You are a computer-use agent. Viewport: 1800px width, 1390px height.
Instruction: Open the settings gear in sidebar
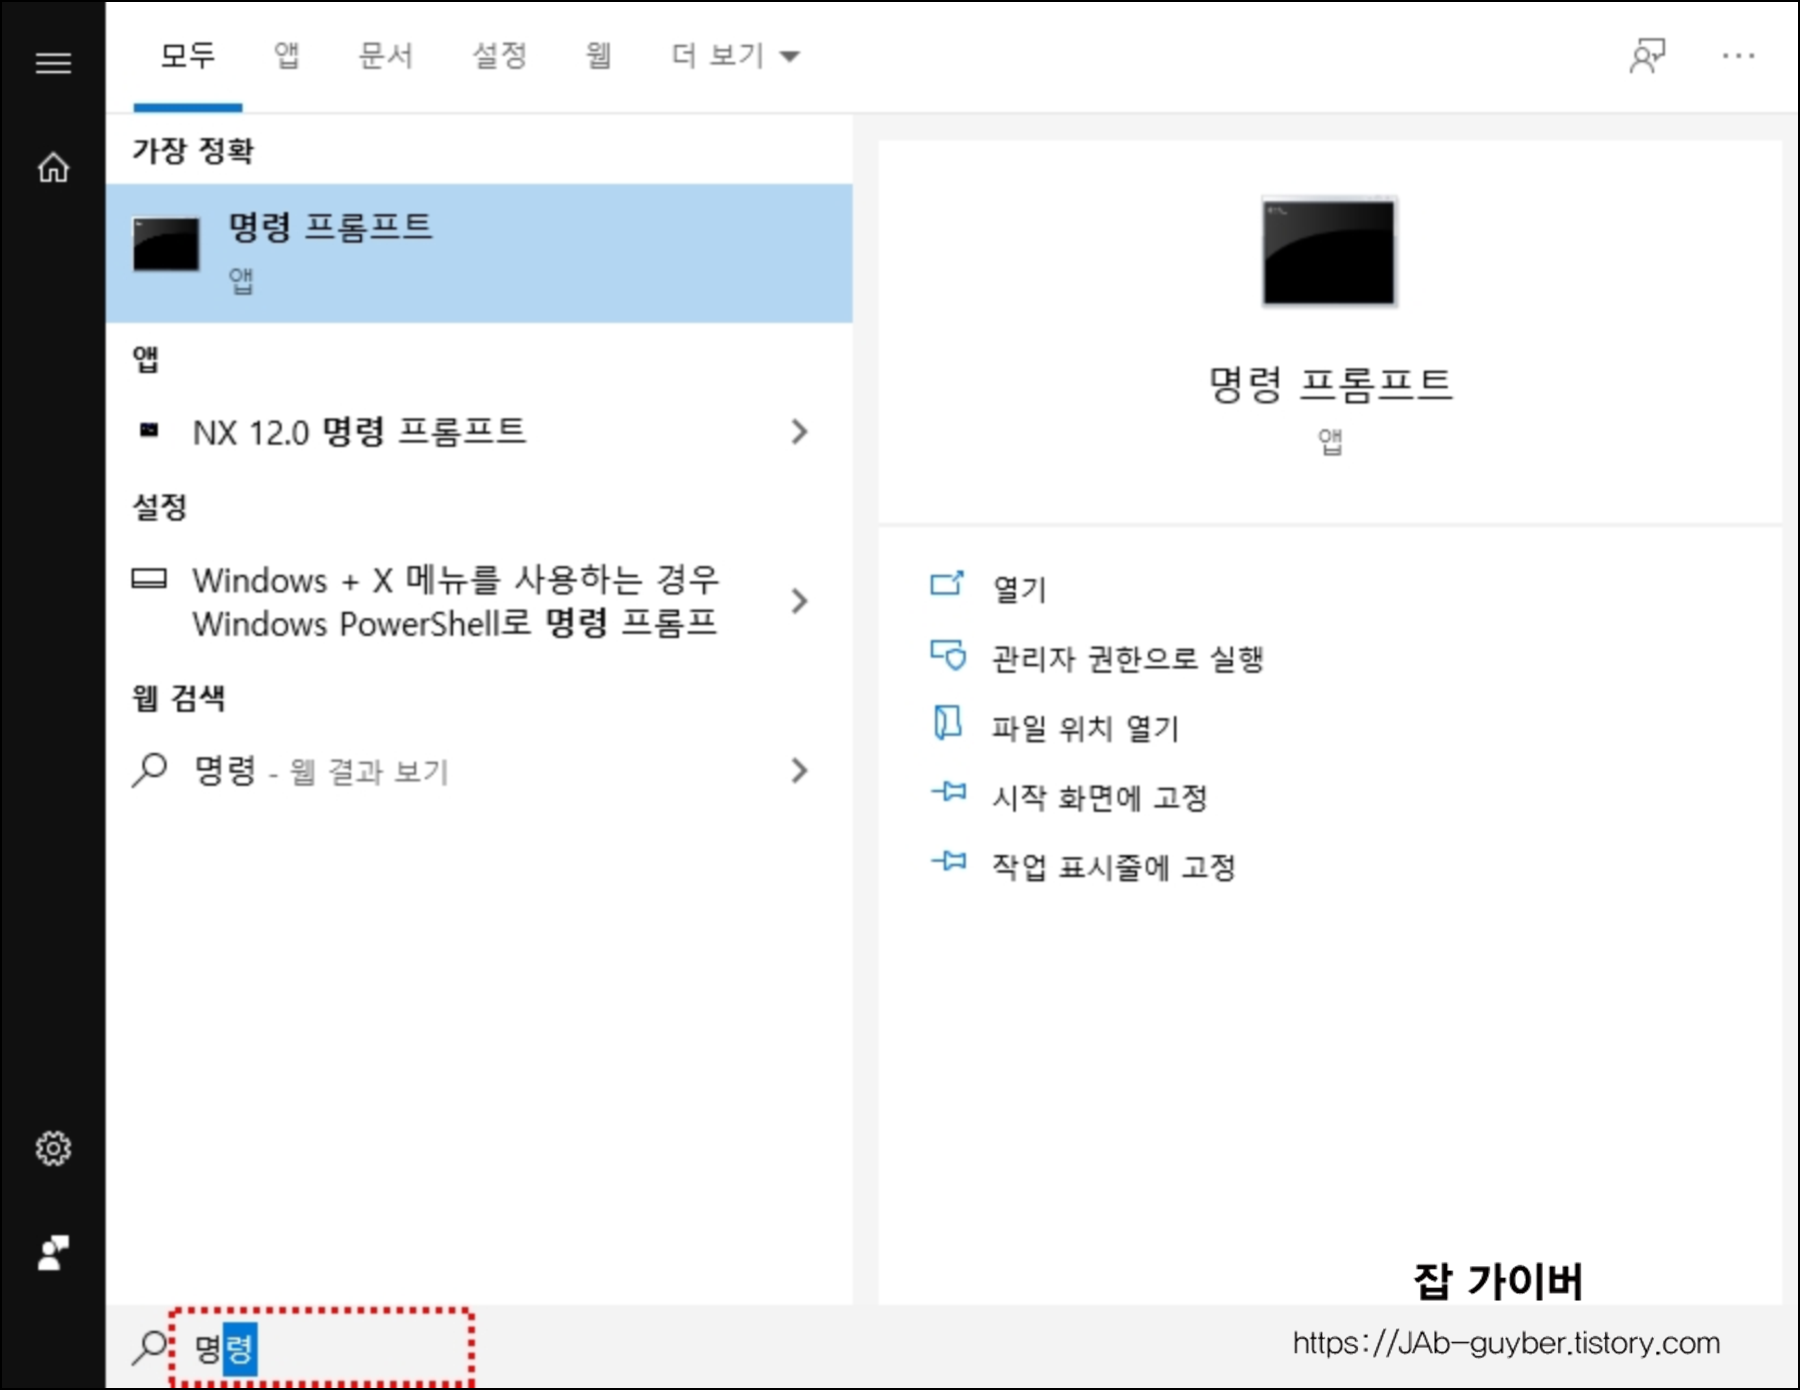53,1148
